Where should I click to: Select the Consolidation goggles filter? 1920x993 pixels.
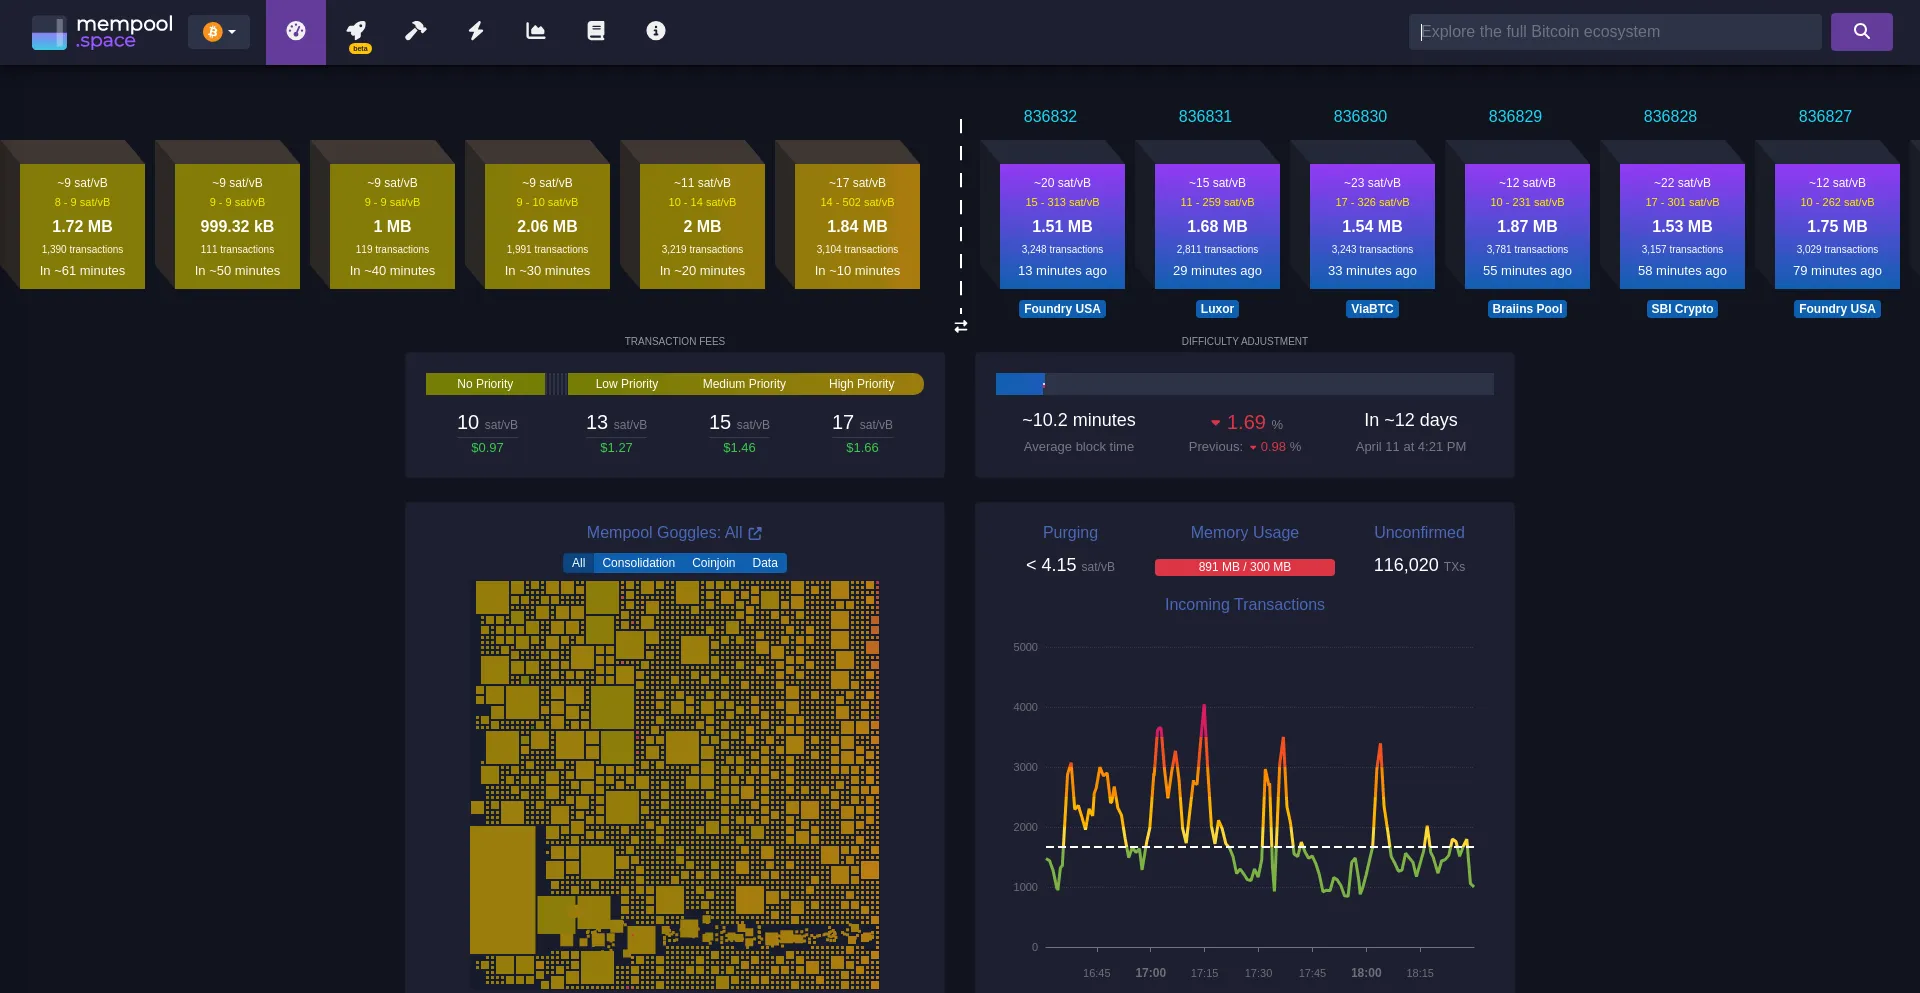(x=638, y=563)
